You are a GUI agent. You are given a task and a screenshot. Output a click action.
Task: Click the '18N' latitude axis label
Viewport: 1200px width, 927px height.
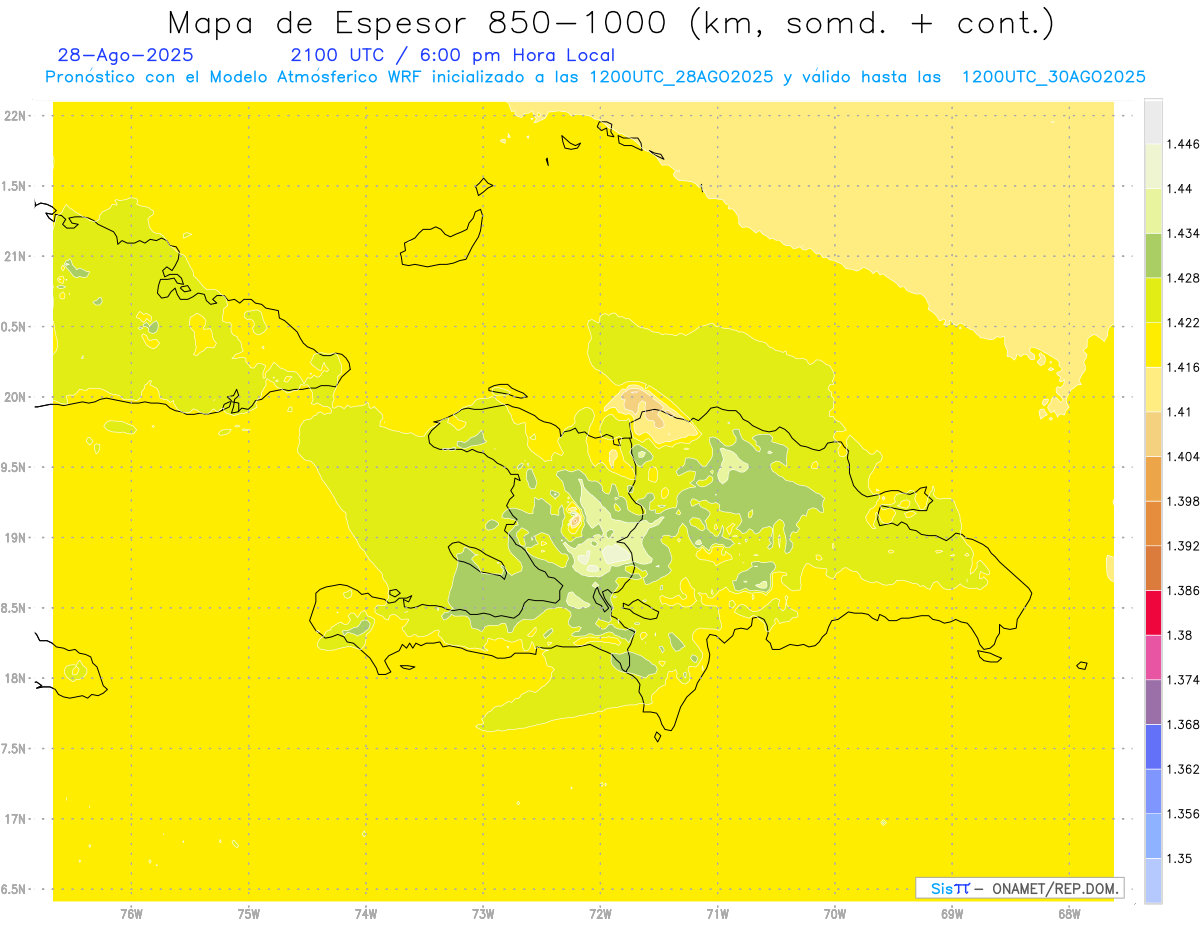click(15, 678)
